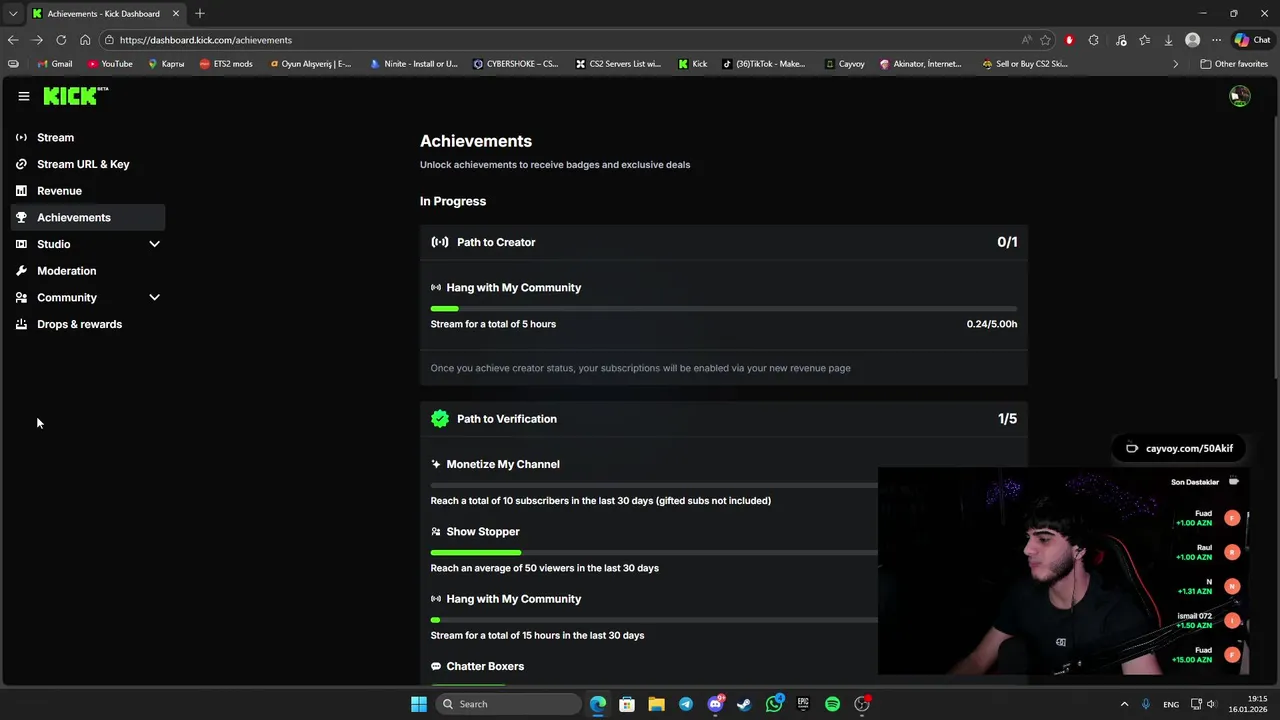The width and height of the screenshot is (1280, 720).
Task: Click the Path to Creator broadcast icon
Action: pos(440,242)
